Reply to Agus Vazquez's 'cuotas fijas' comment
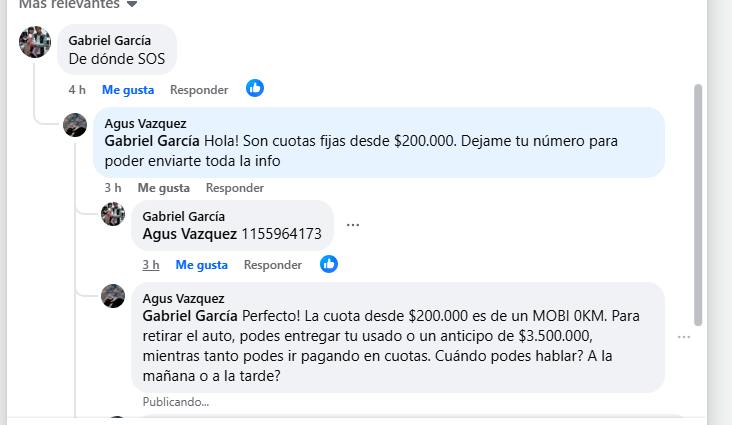The image size is (732, 425). tap(235, 188)
